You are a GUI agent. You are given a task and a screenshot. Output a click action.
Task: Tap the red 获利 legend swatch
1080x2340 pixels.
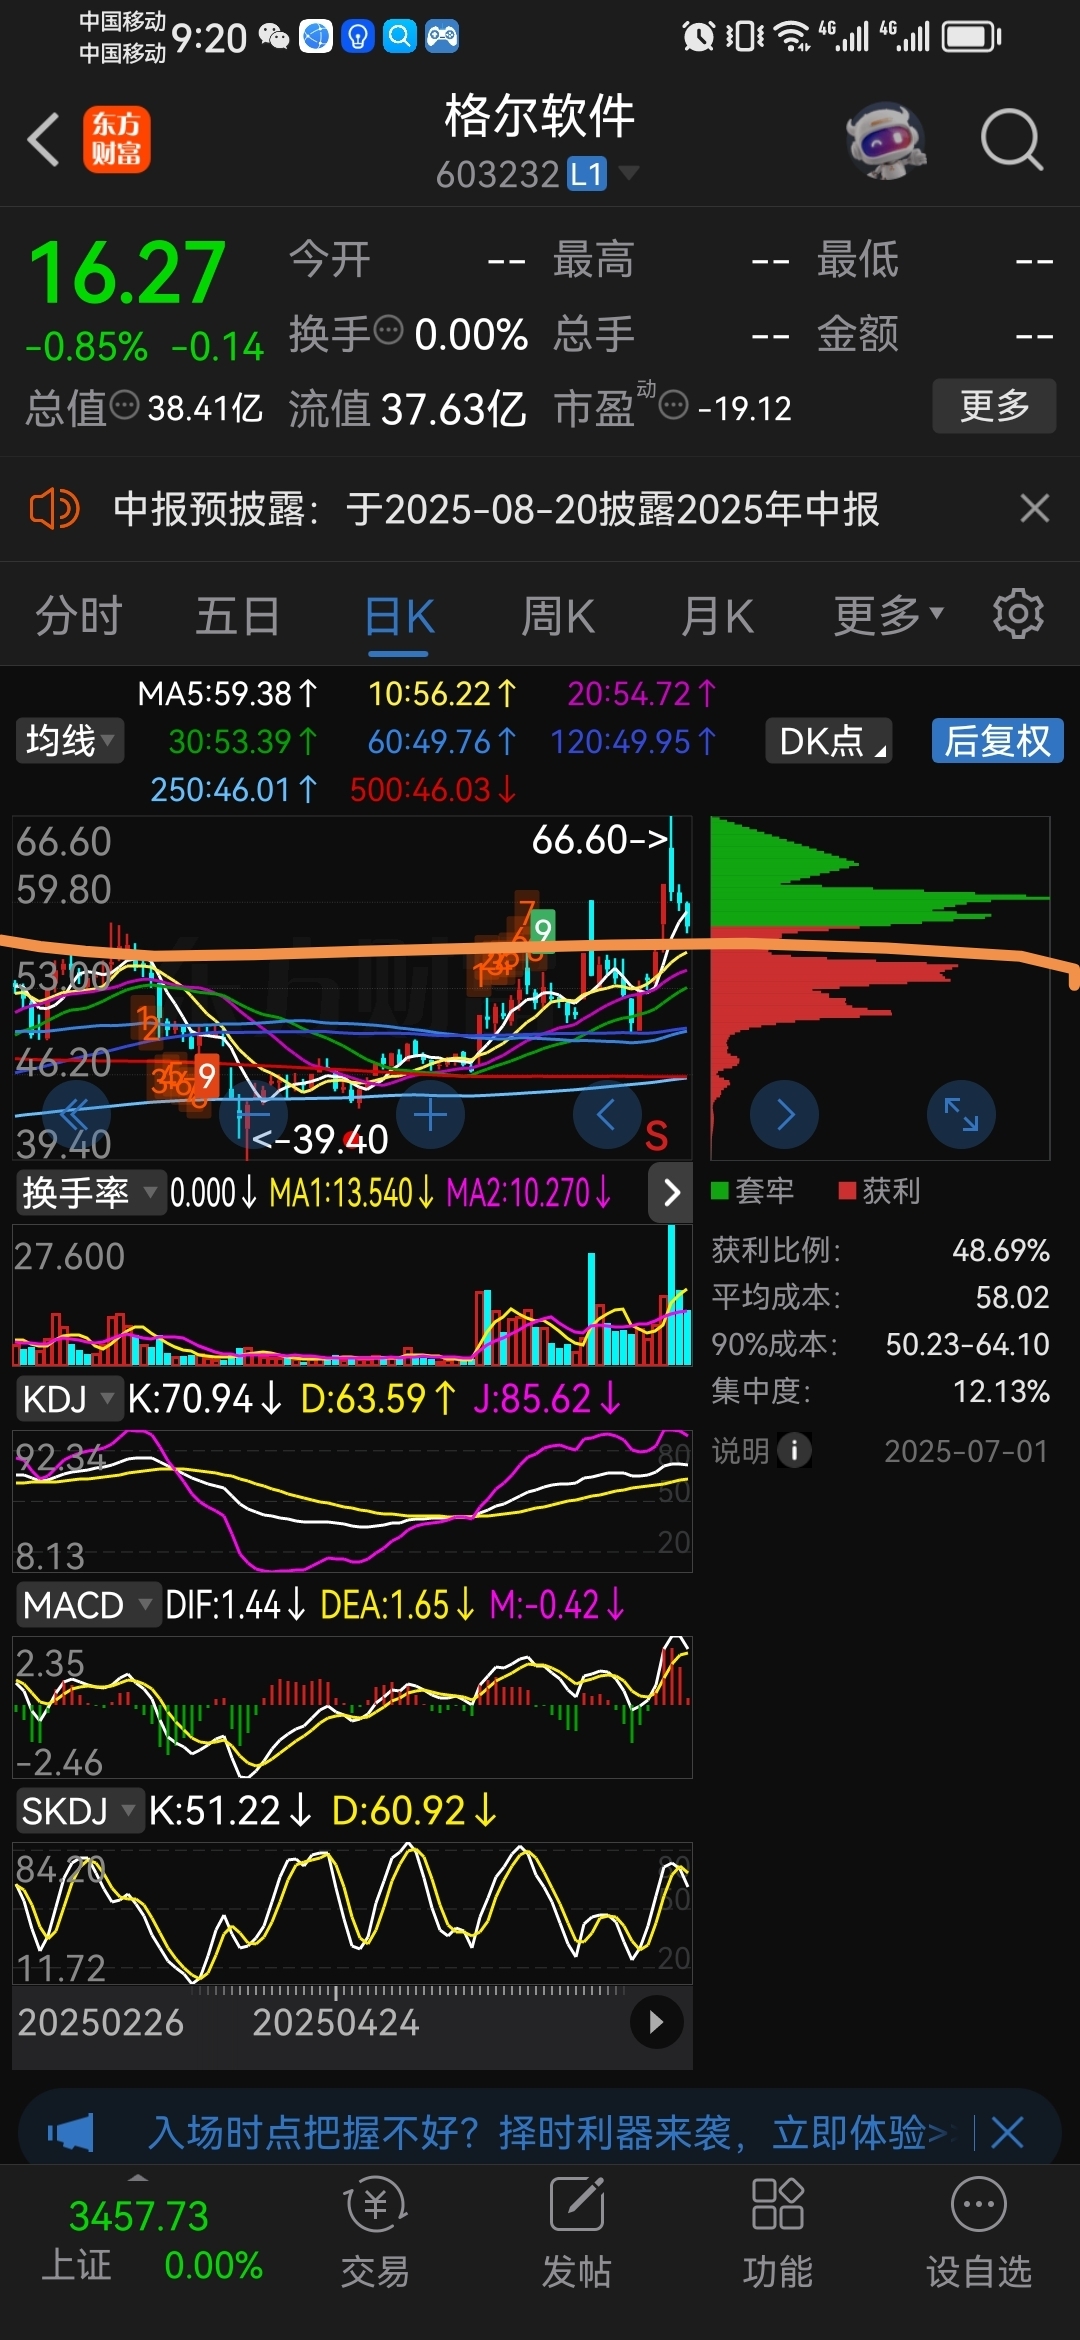click(x=847, y=1190)
